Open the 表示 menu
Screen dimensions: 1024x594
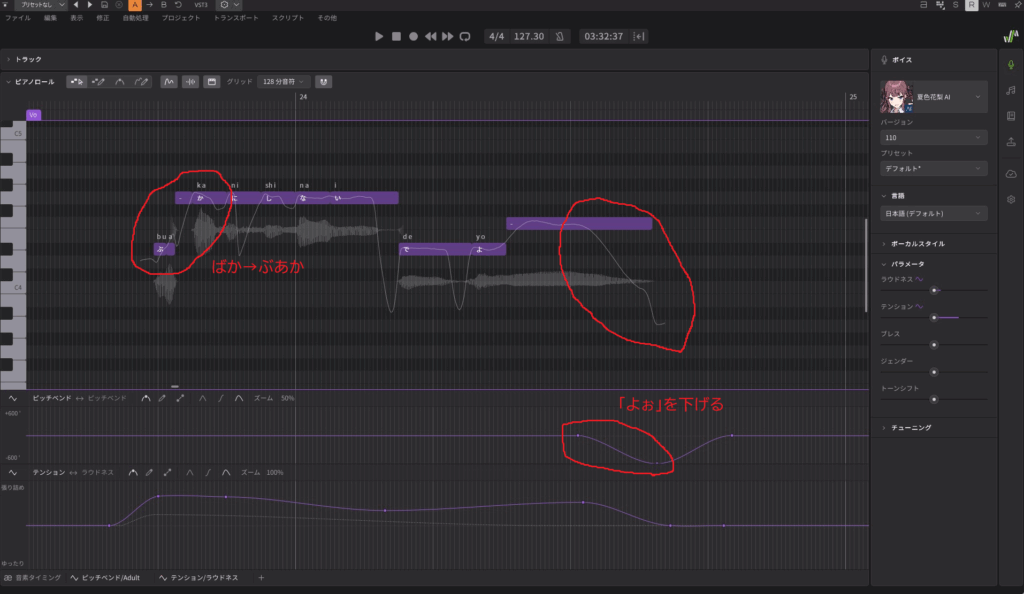(x=76, y=18)
